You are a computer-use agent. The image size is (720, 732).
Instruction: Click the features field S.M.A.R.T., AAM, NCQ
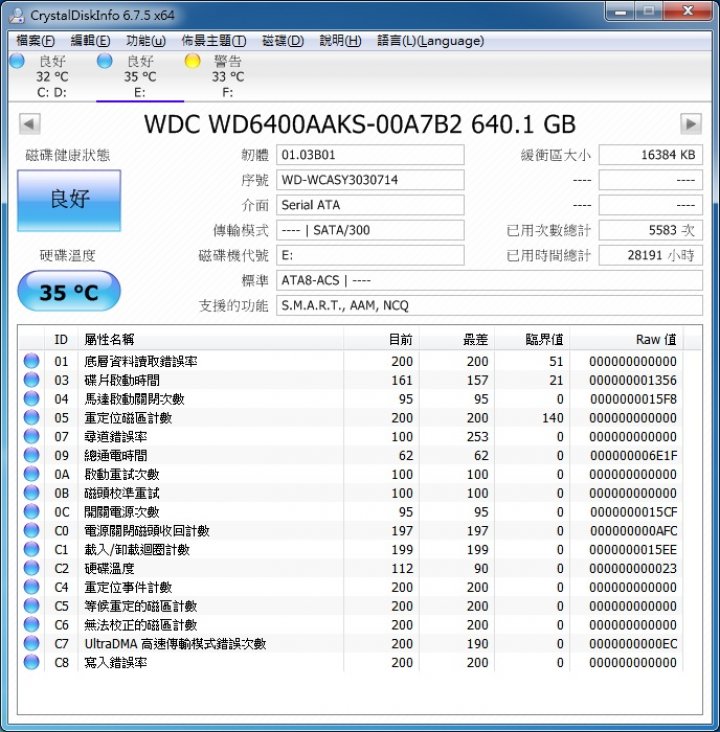[489, 306]
